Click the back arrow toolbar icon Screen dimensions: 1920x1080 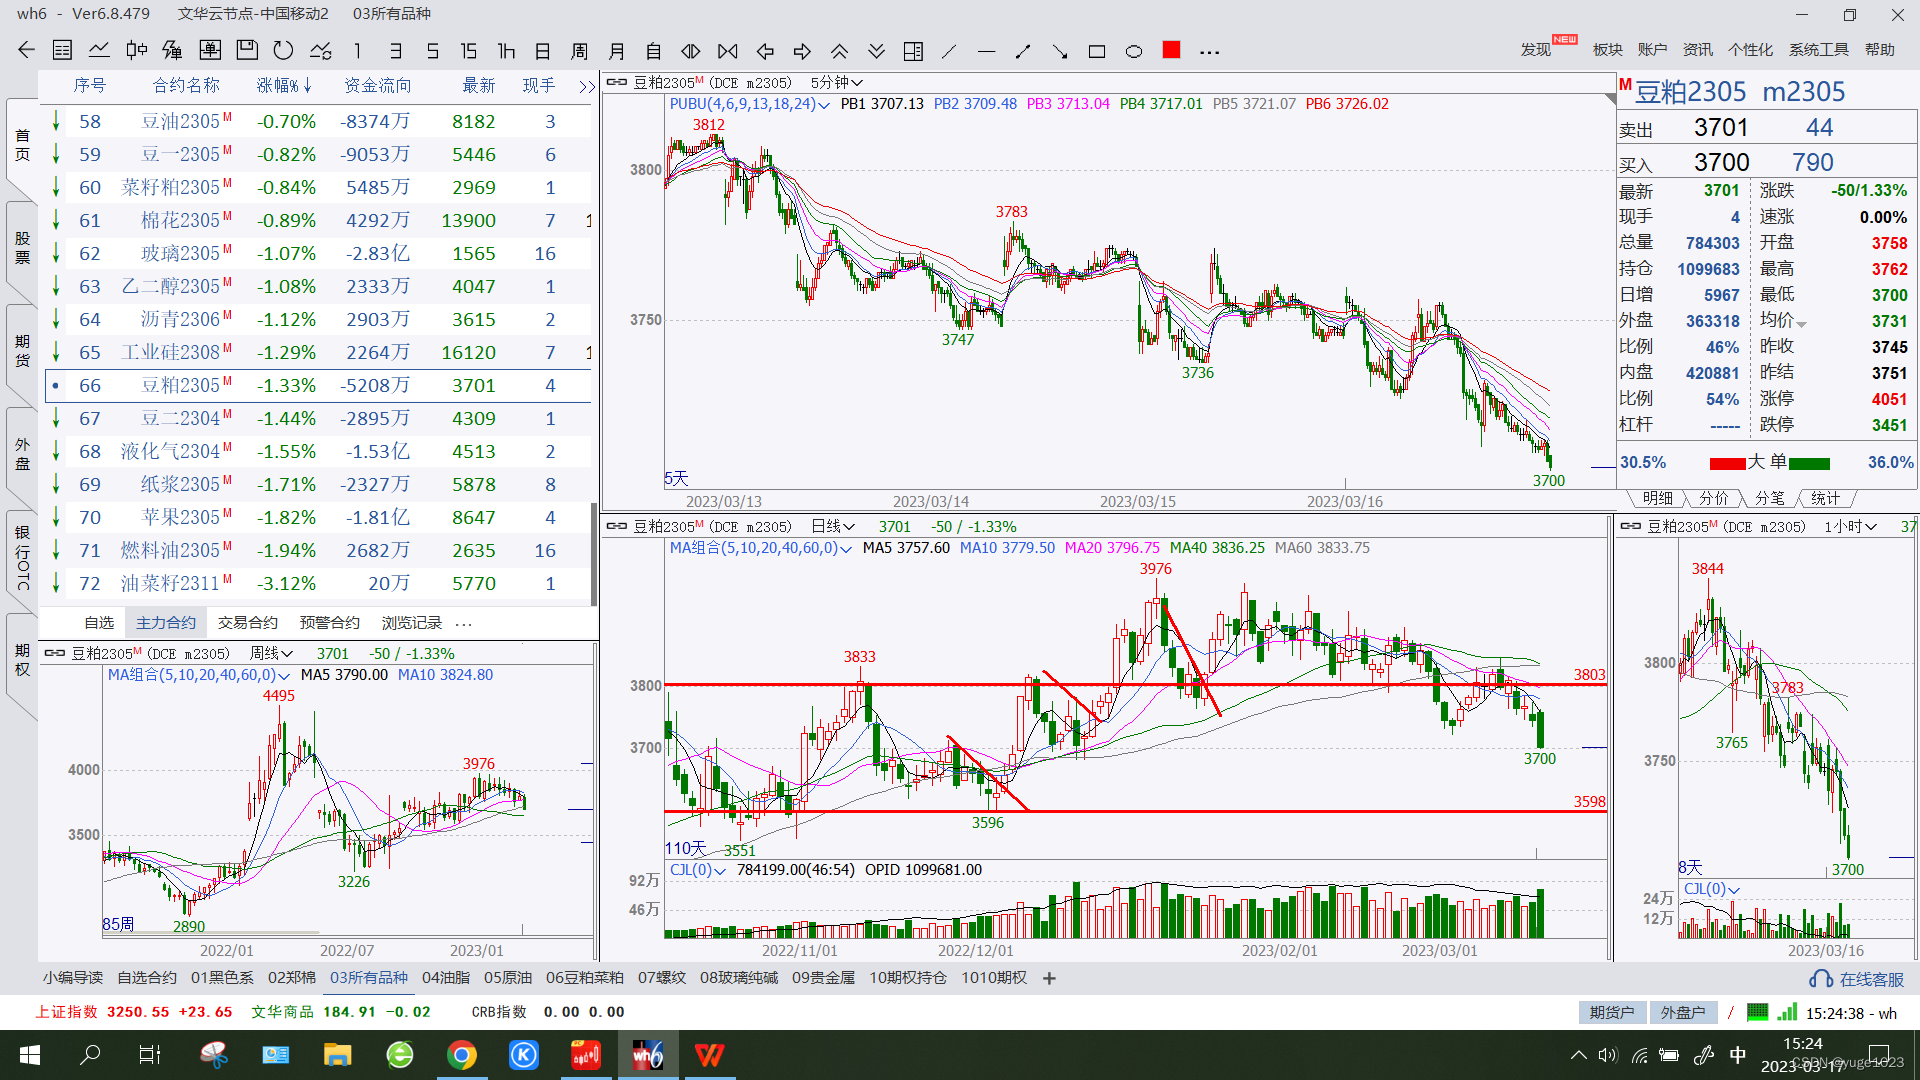[x=26, y=50]
